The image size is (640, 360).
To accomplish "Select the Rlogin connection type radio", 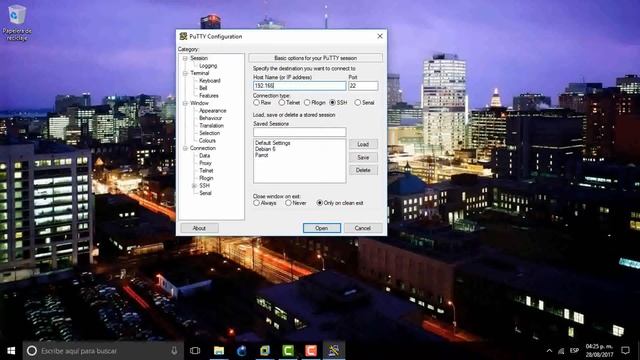I will click(x=307, y=102).
